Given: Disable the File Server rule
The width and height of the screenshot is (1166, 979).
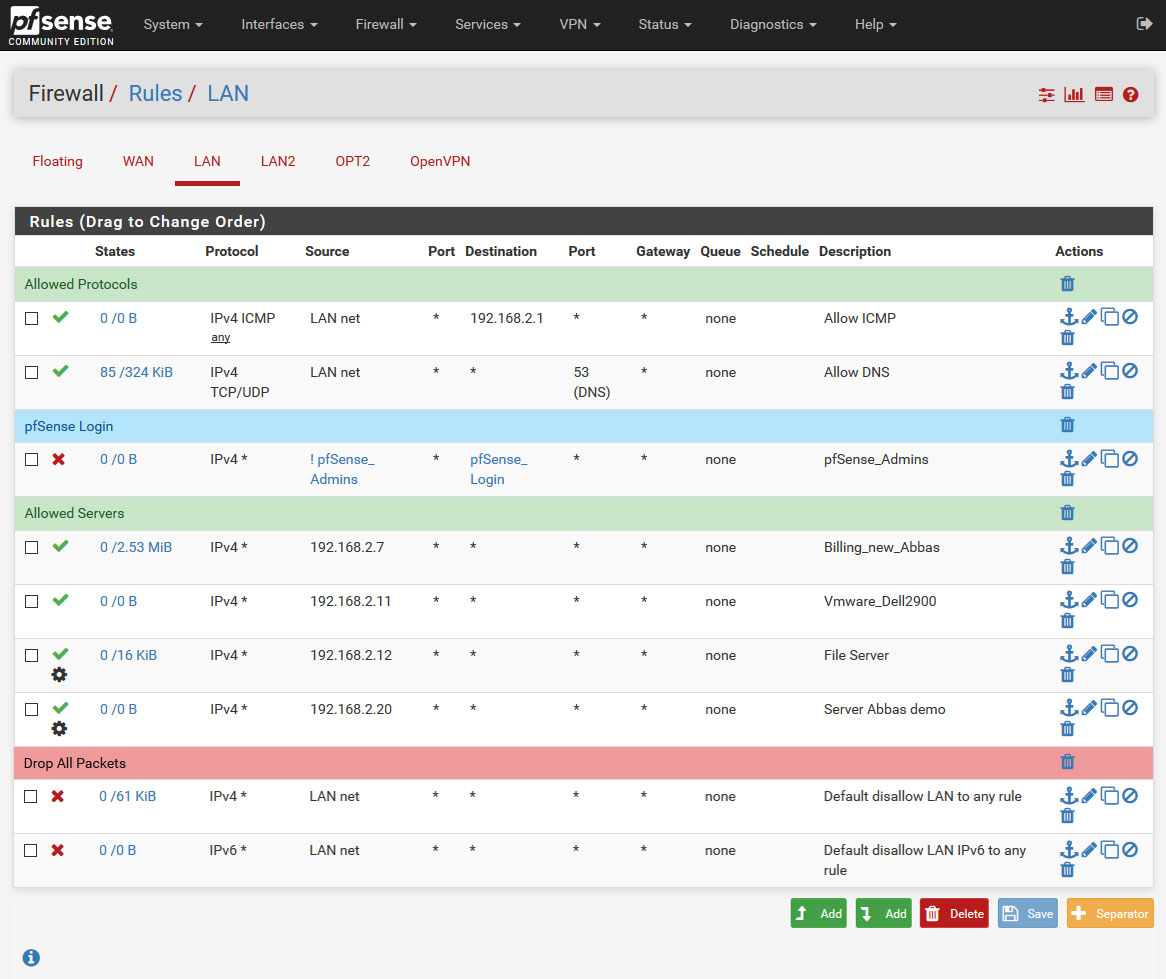Looking at the screenshot, I should pyautogui.click(x=1130, y=653).
